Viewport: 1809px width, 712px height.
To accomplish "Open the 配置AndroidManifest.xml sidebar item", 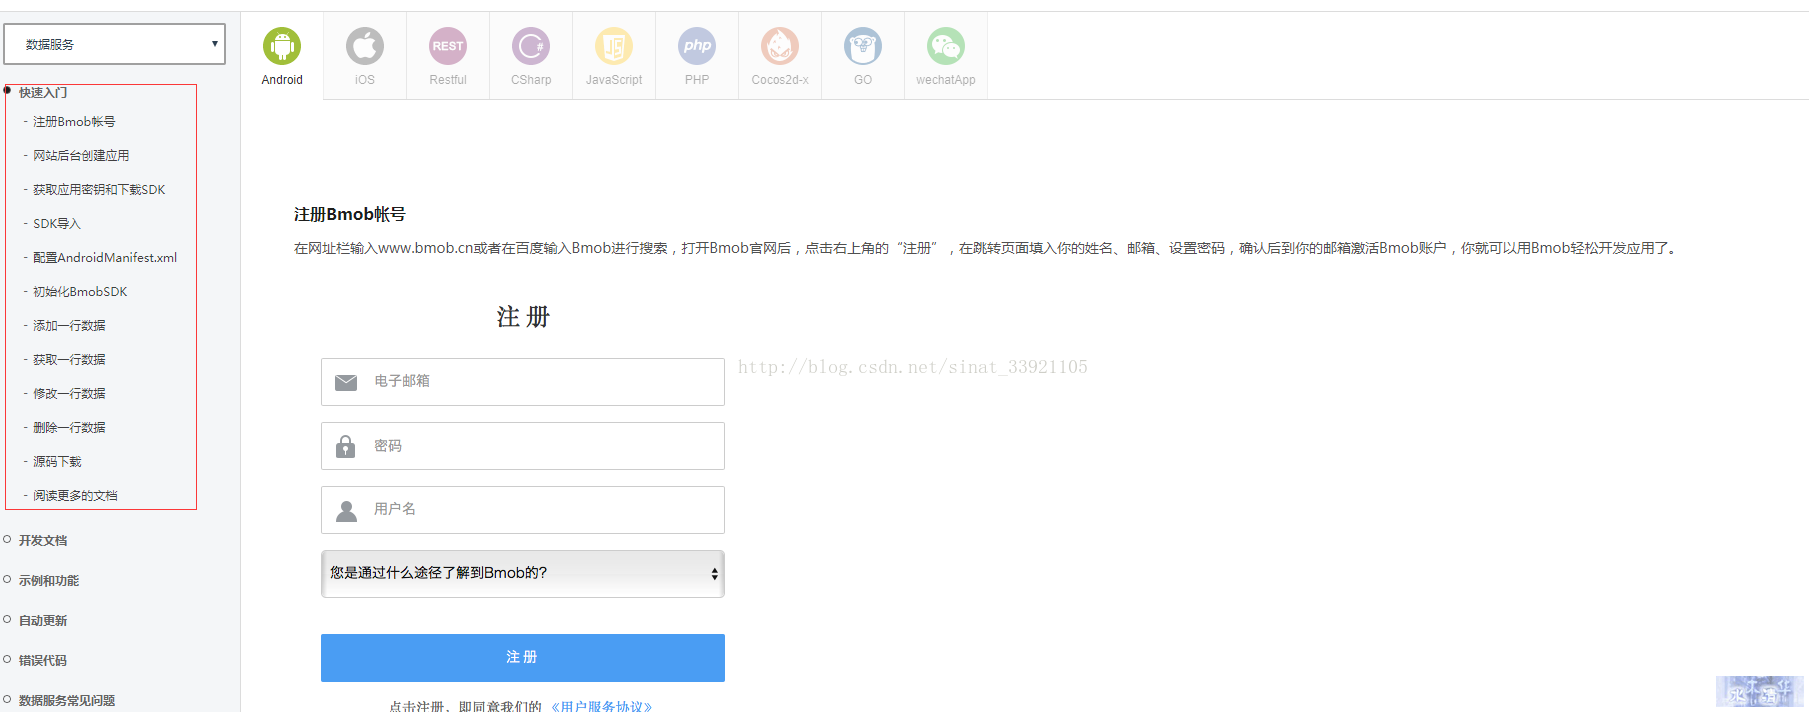I will (x=105, y=258).
